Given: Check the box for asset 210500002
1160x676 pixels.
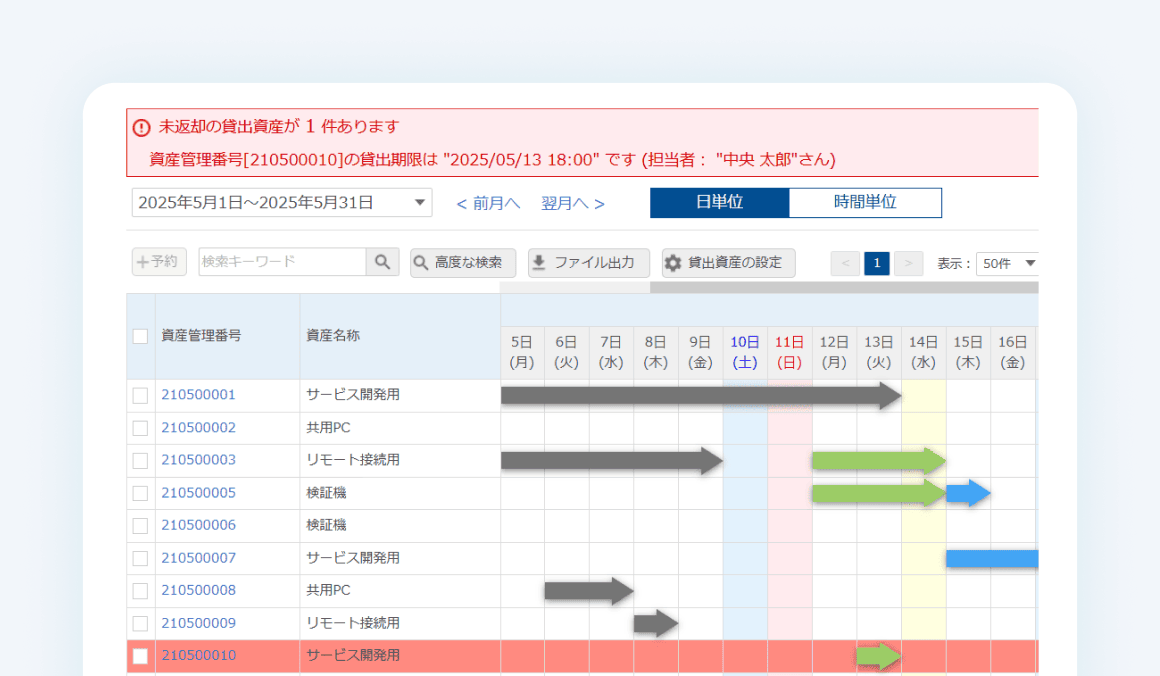Looking at the screenshot, I should (x=140, y=428).
